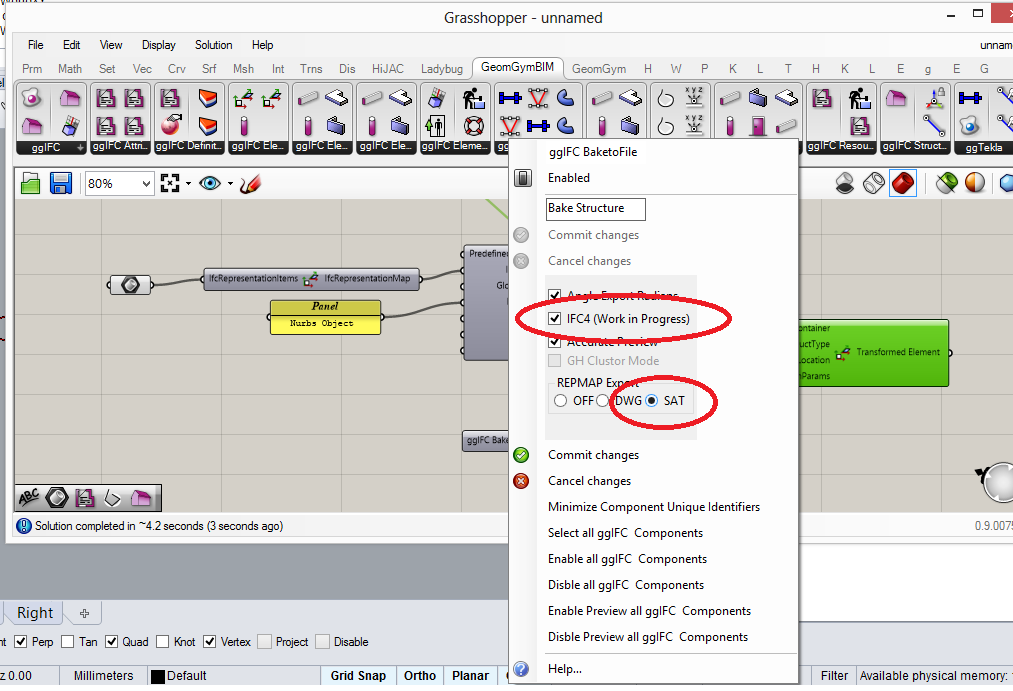Click the sketch red pencil icon
Viewport: 1013px width, 691px height.
[251, 184]
